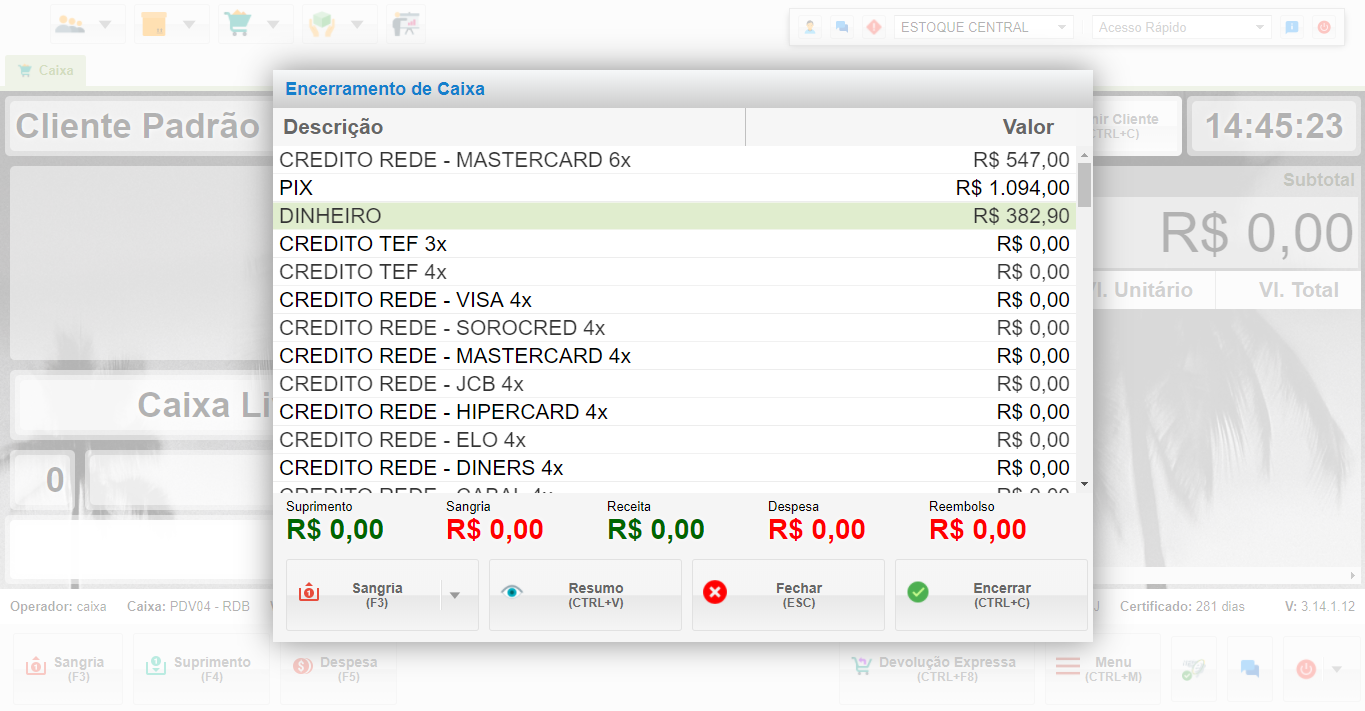This screenshot has width=1365, height=711.
Task: Show summary with the Resumo eye button
Action: click(x=585, y=595)
